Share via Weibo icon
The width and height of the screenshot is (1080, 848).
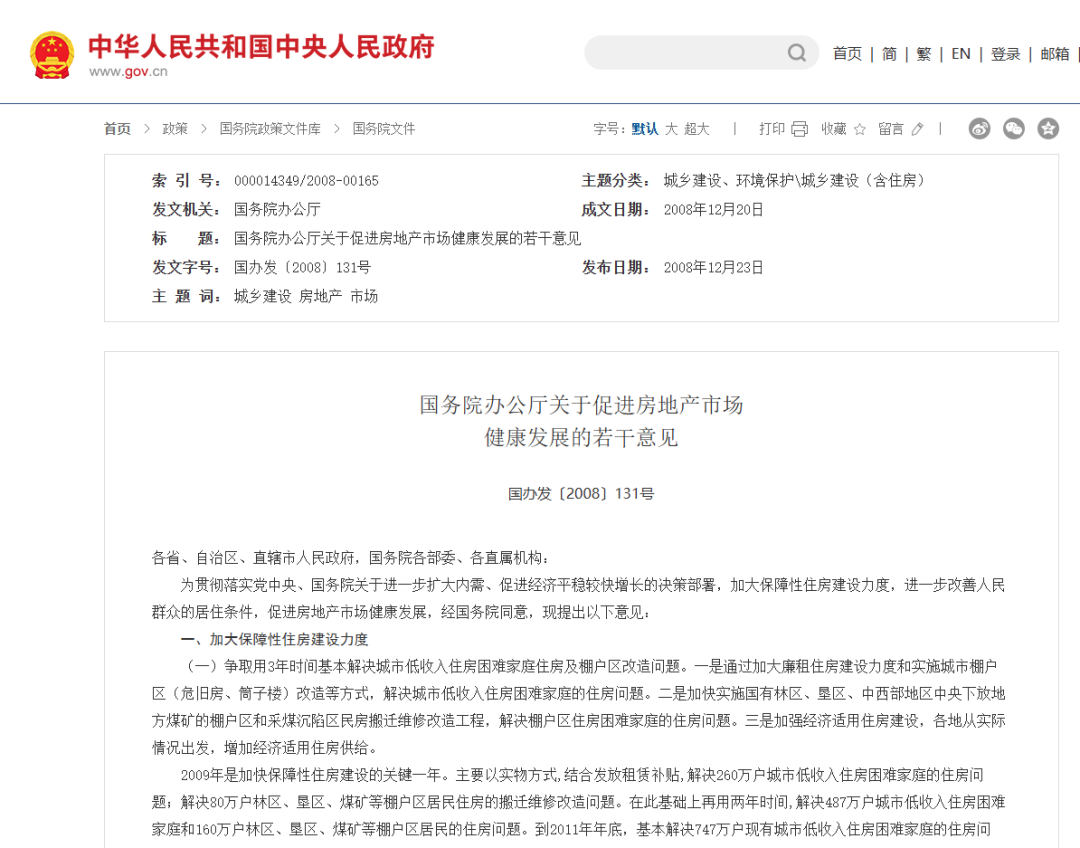[x=979, y=128]
